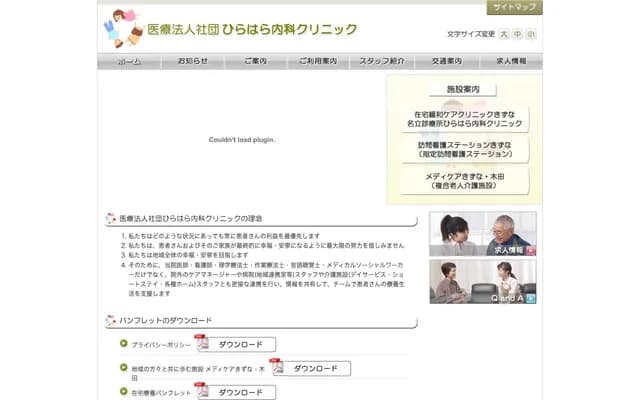Click the PDF icon beside プライバシーポリシー

[201, 343]
